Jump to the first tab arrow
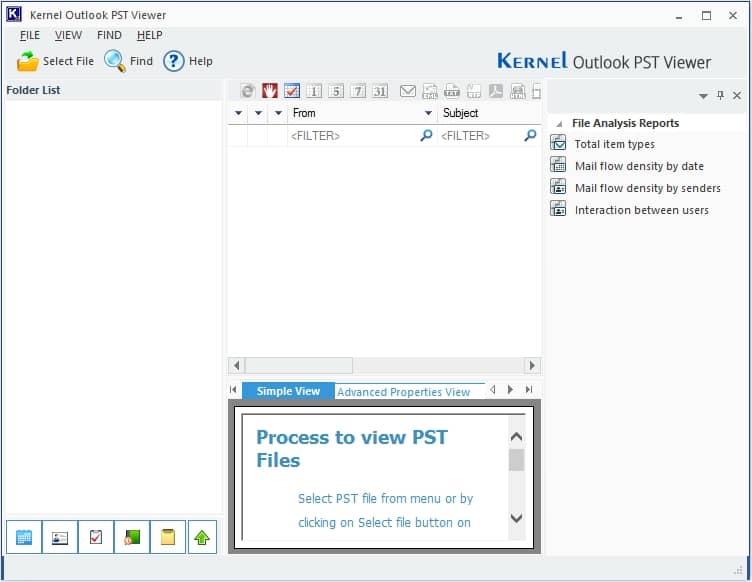 (x=233, y=390)
